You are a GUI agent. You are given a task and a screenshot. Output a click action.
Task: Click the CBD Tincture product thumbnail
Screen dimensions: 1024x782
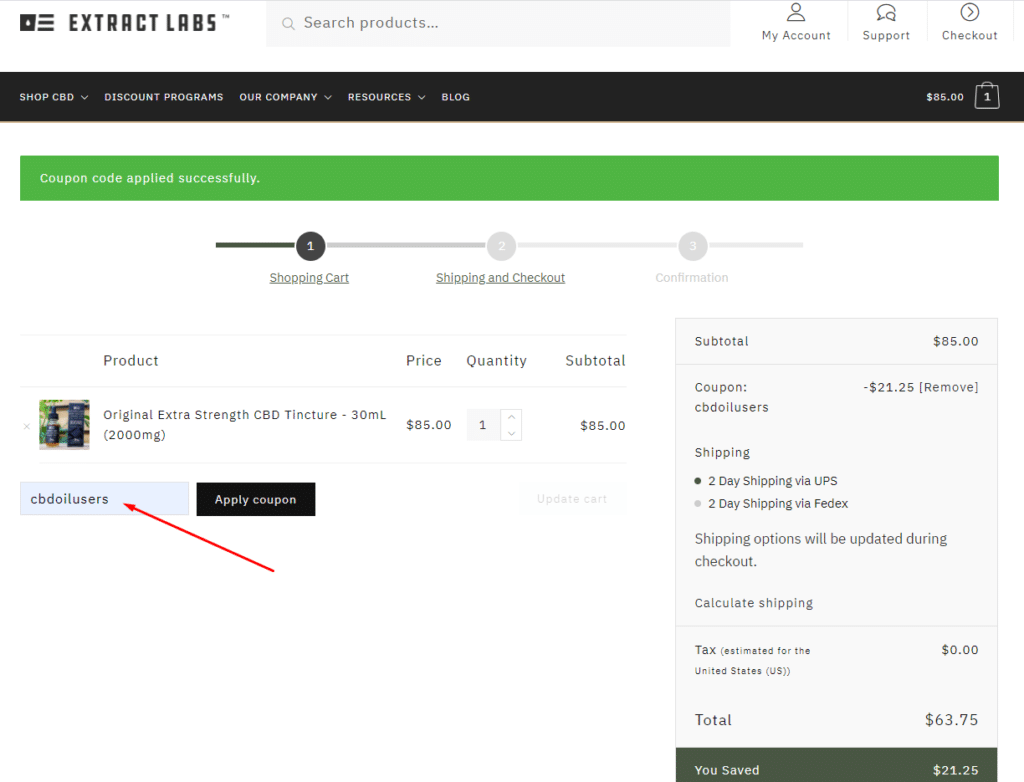(64, 425)
